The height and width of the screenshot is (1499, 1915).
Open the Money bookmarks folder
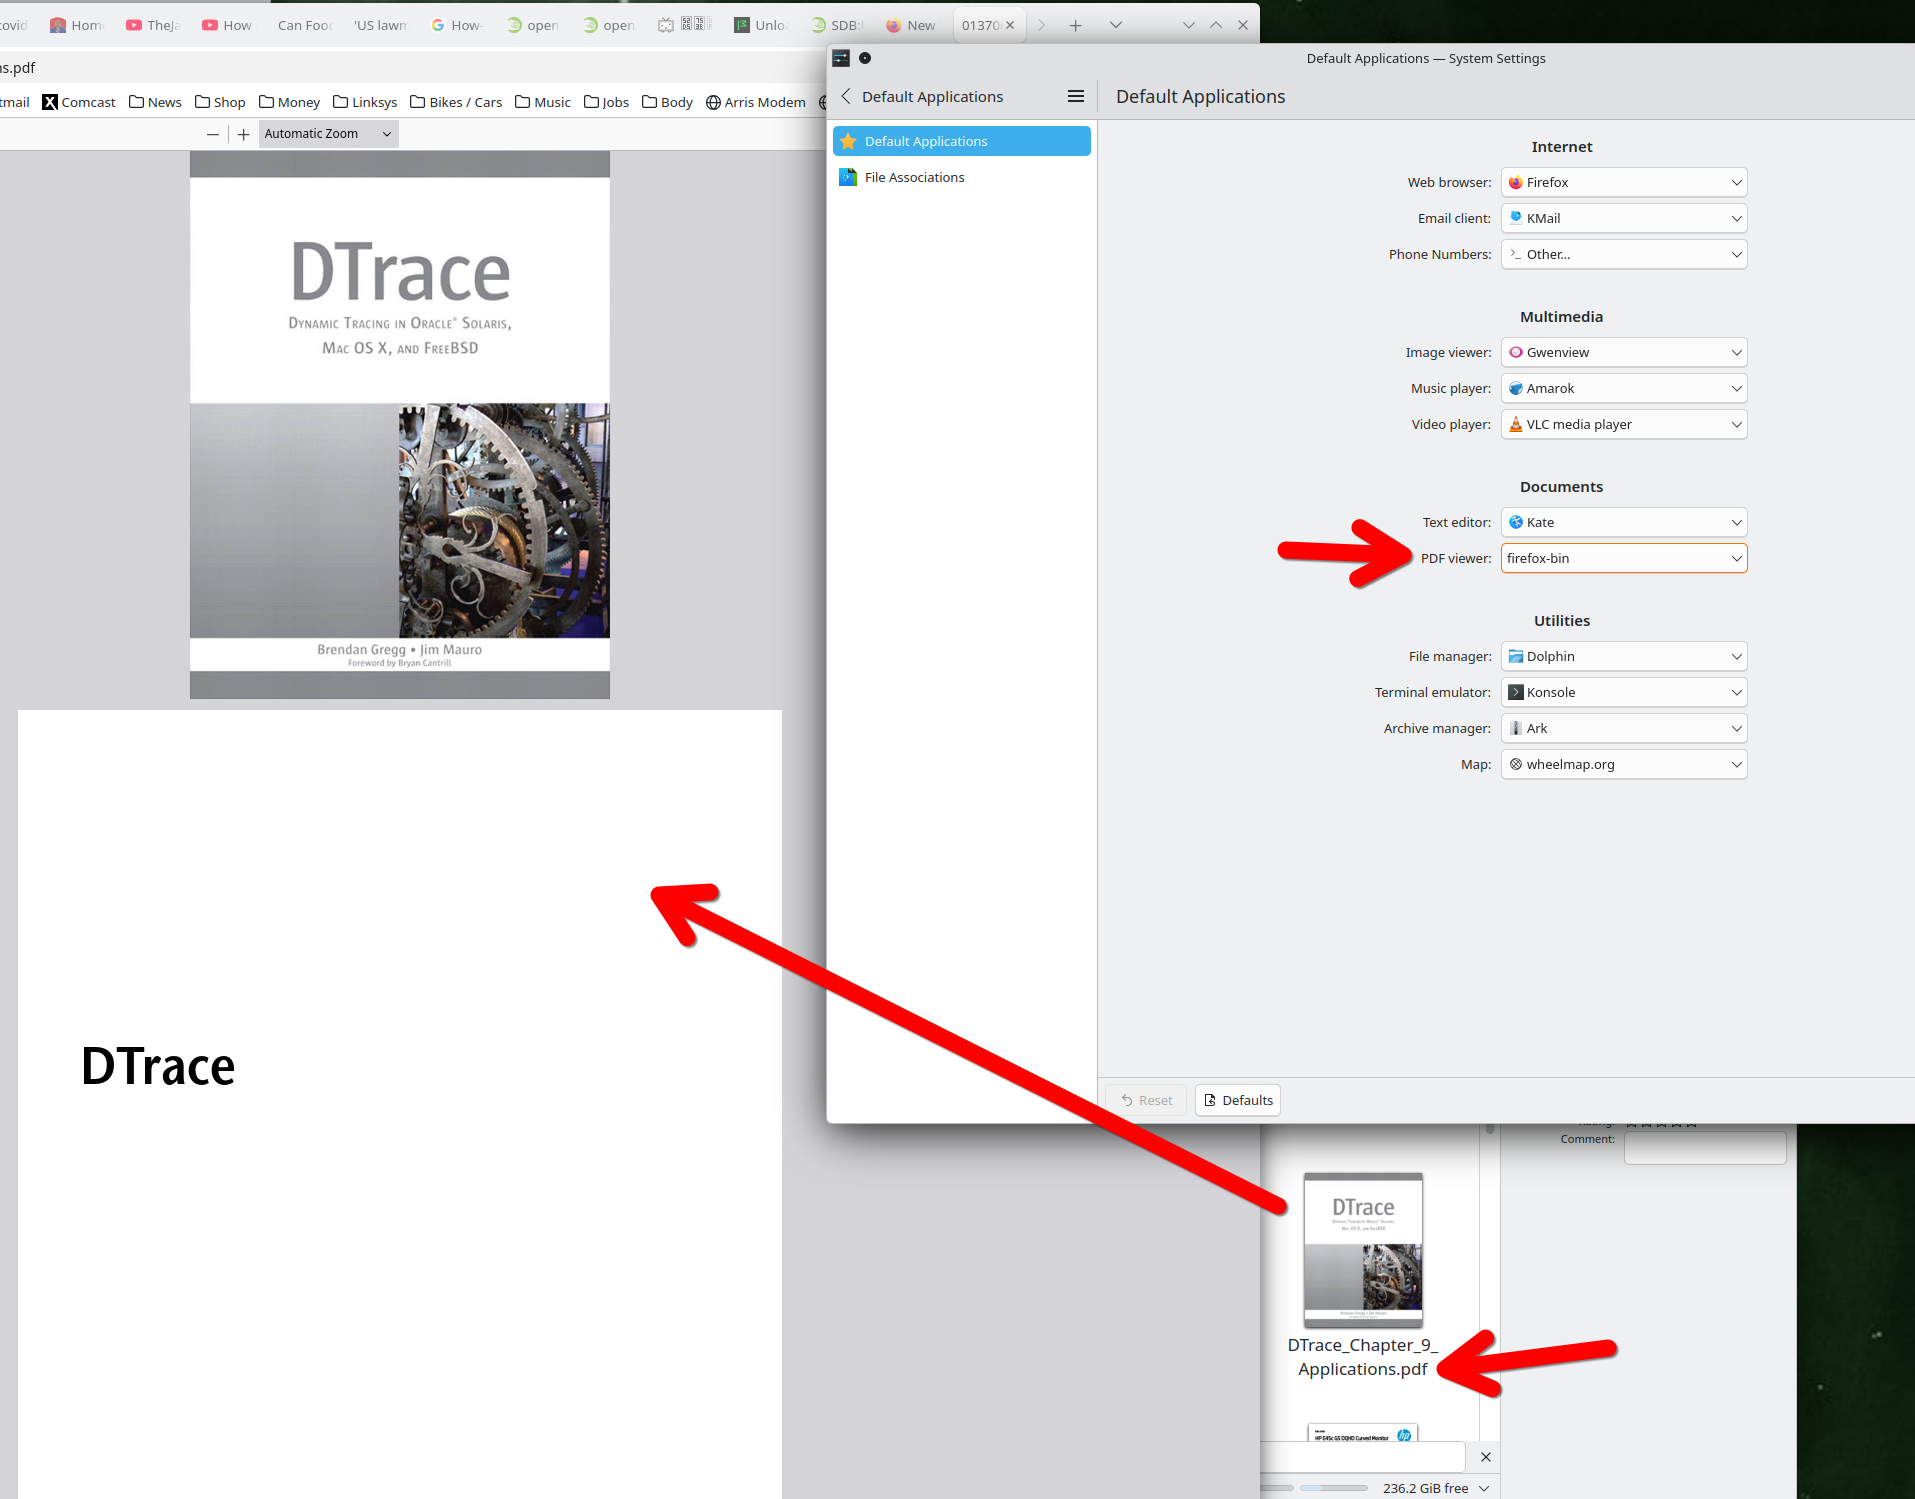click(x=289, y=102)
